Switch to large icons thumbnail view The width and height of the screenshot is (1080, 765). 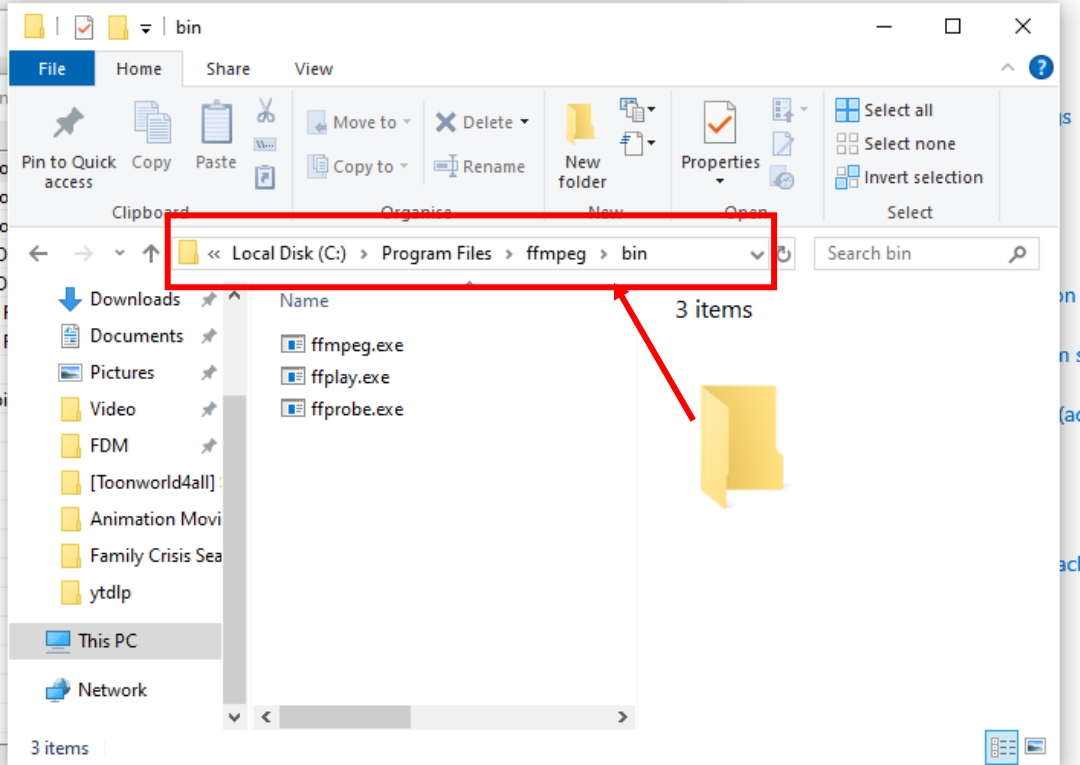click(x=1035, y=746)
